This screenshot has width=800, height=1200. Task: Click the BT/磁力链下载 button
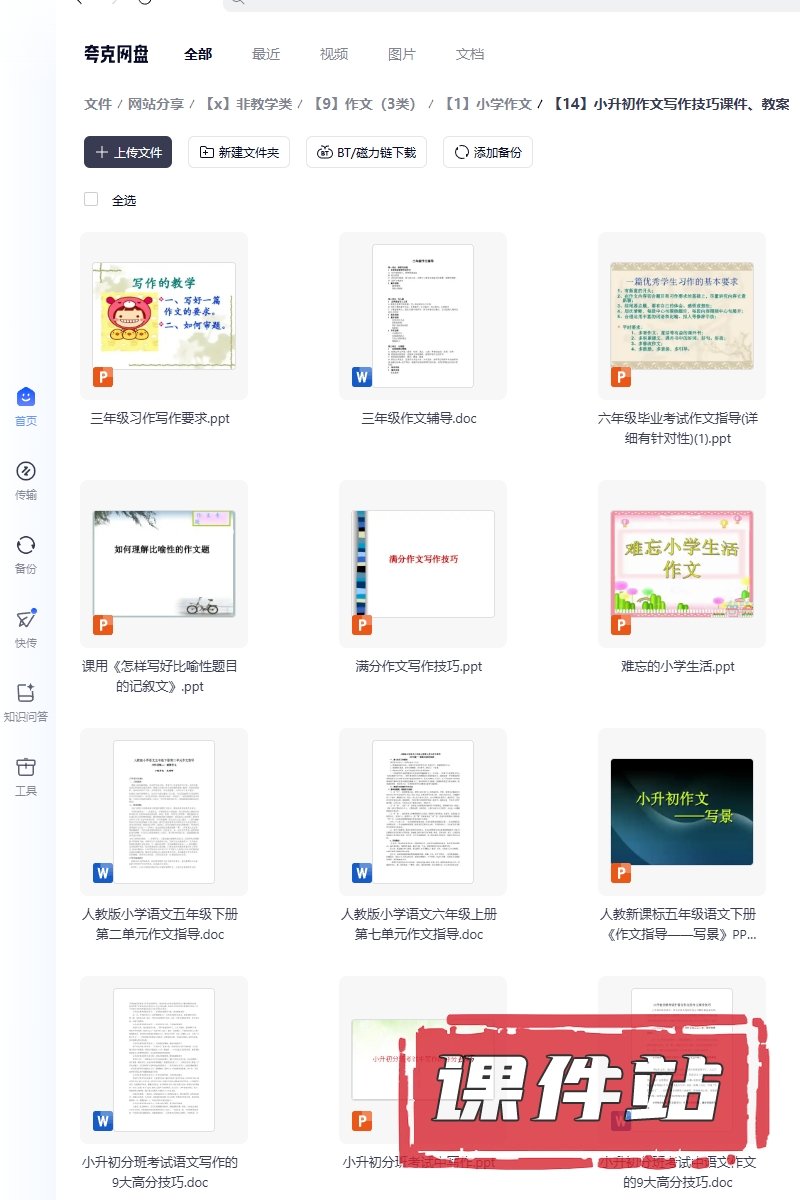(366, 152)
